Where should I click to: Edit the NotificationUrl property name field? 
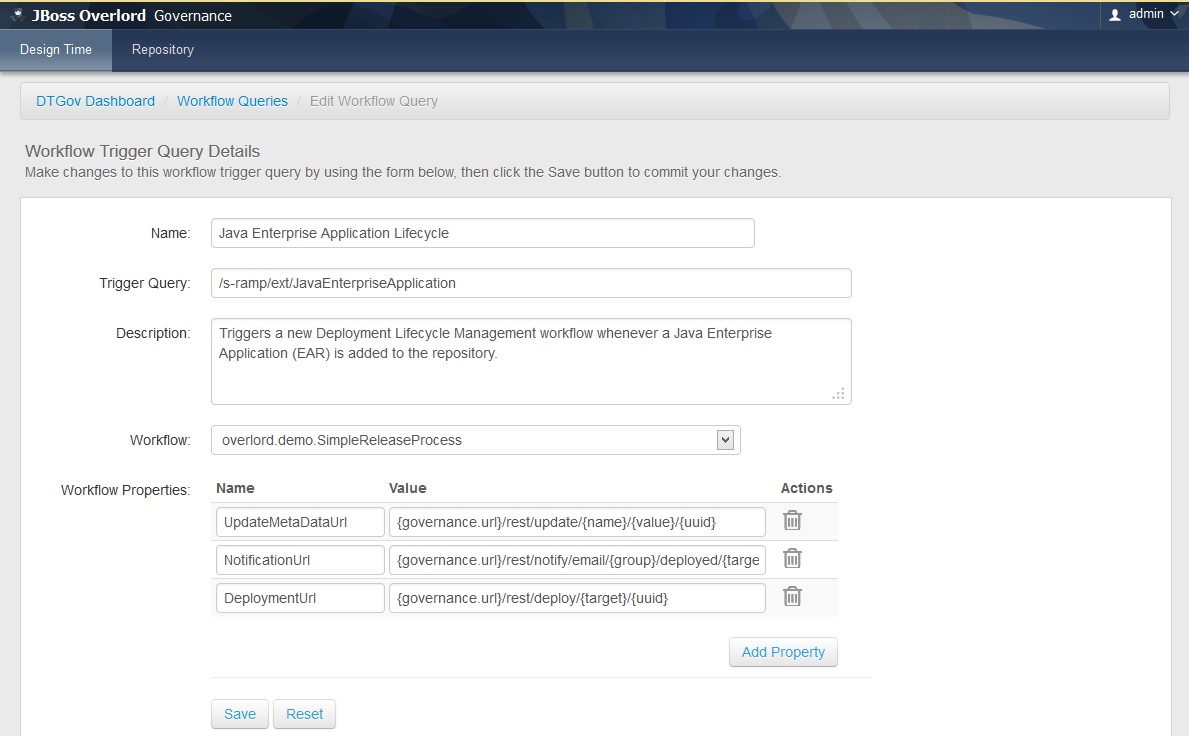300,560
